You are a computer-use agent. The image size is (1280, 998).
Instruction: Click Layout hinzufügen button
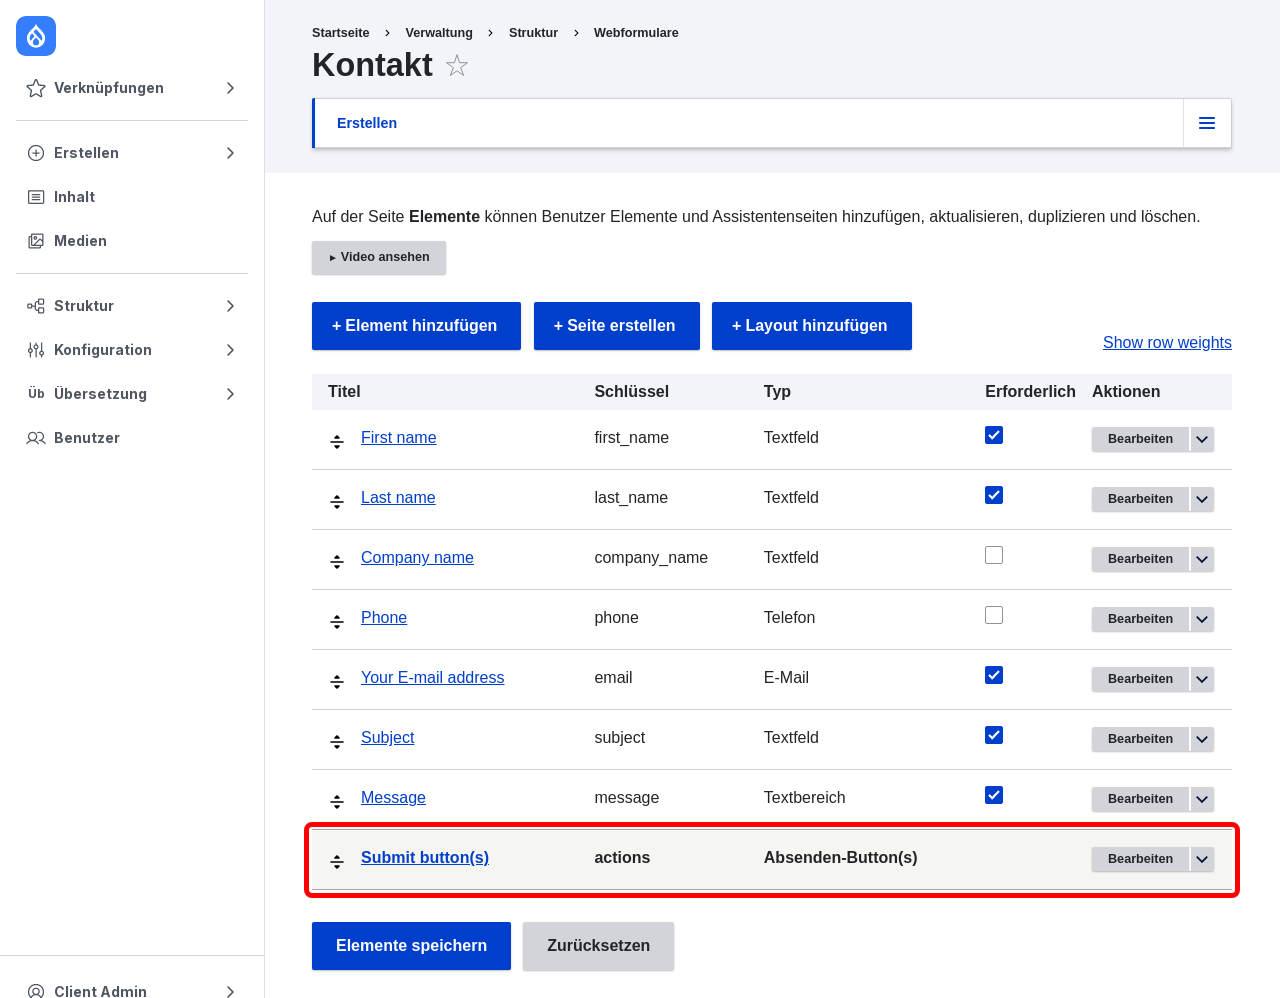pyautogui.click(x=812, y=326)
